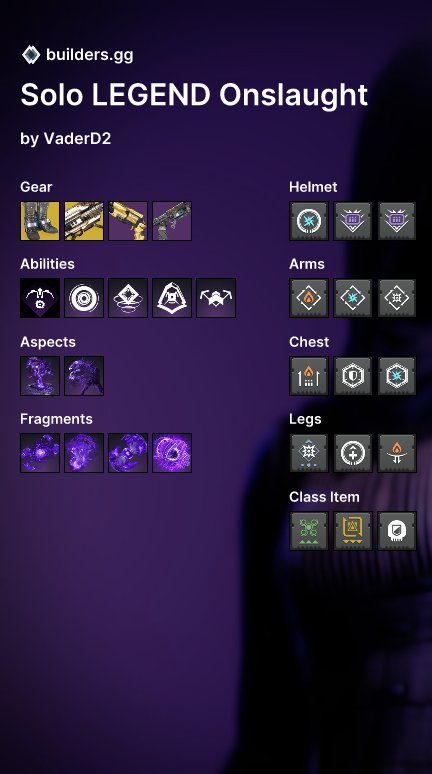Click the builders.gg logo icon
This screenshot has height=774, width=432.
[31, 54]
